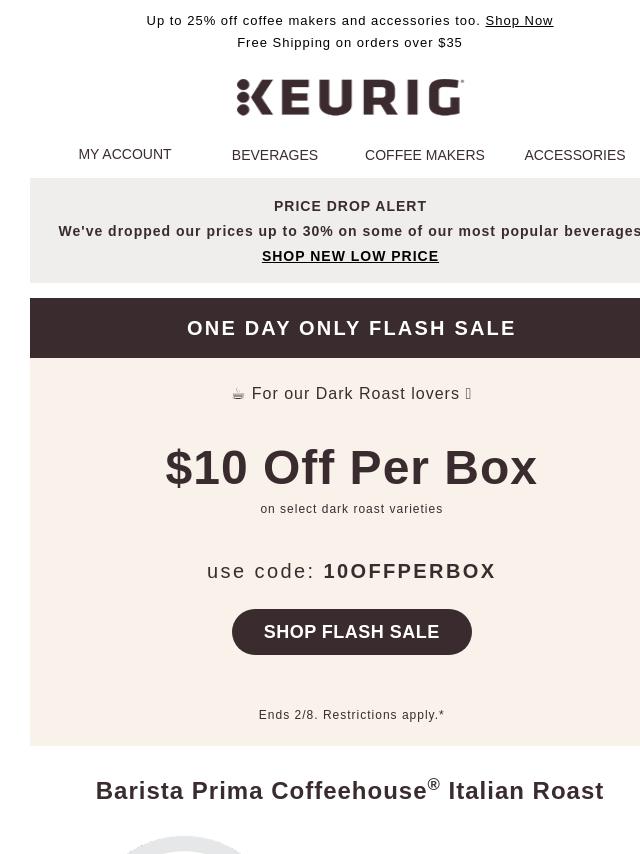Click the unrendered emoji box after 'lovers'
Screen dimensions: 640x854
468,393
